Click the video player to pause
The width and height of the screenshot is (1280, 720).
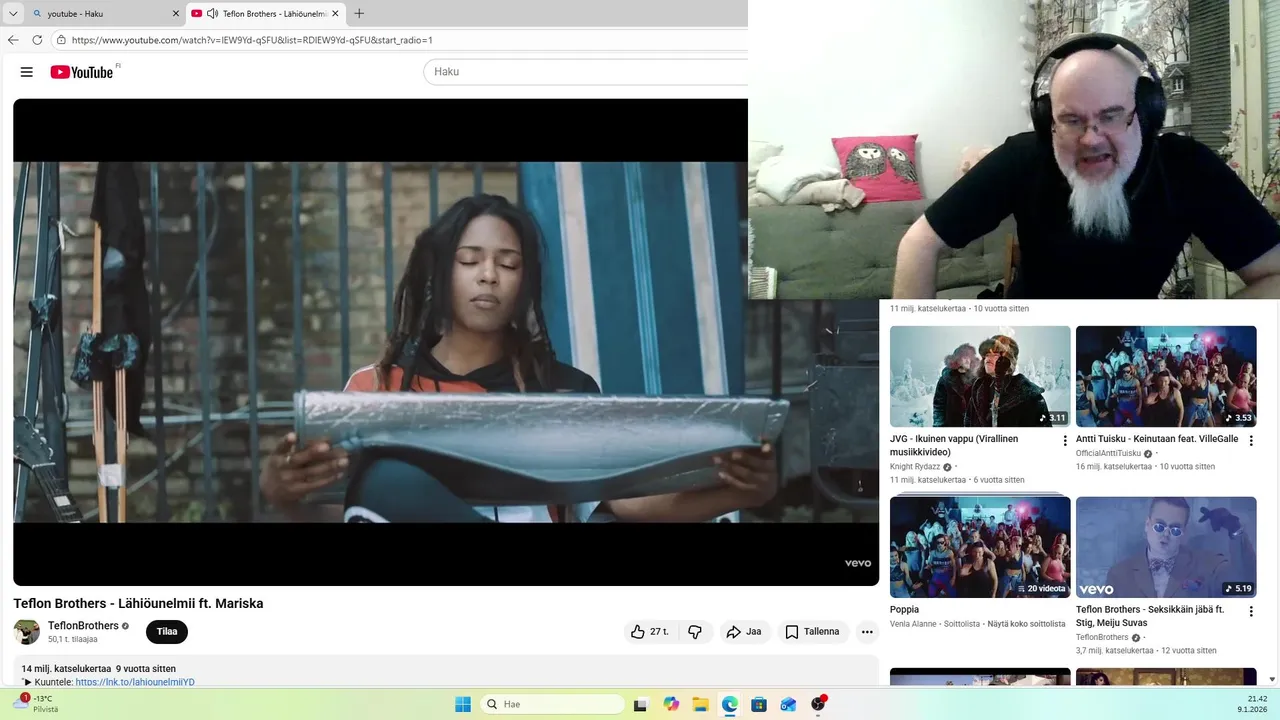(x=446, y=342)
